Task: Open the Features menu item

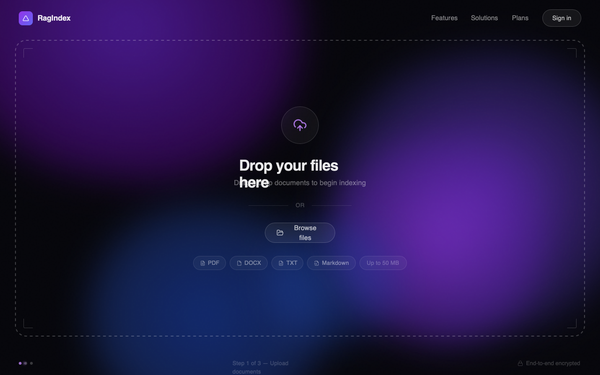Action: (444, 18)
